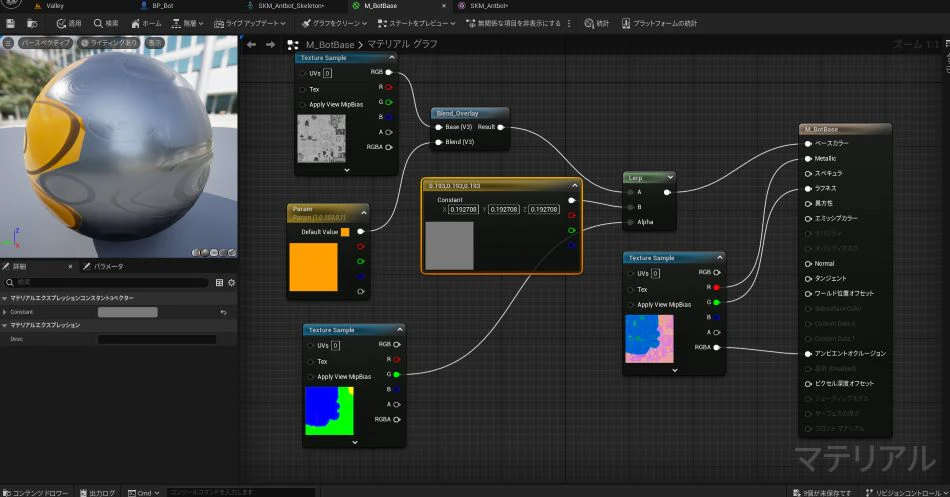Click the browse to asset icon
950x497 pixels.
32,23
